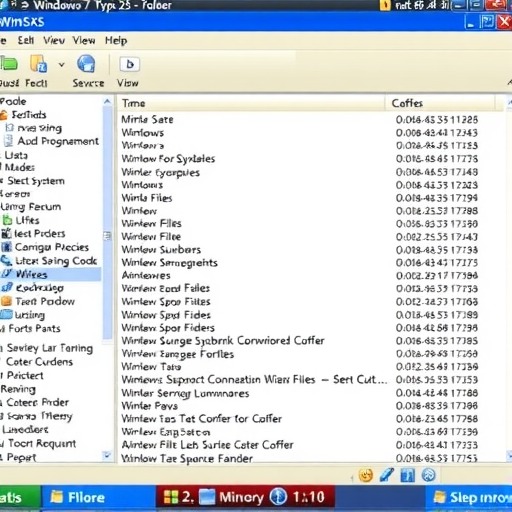The image size is (512, 512).
Task: Click the icon beside Add Progrement
Action: [x=8, y=141]
